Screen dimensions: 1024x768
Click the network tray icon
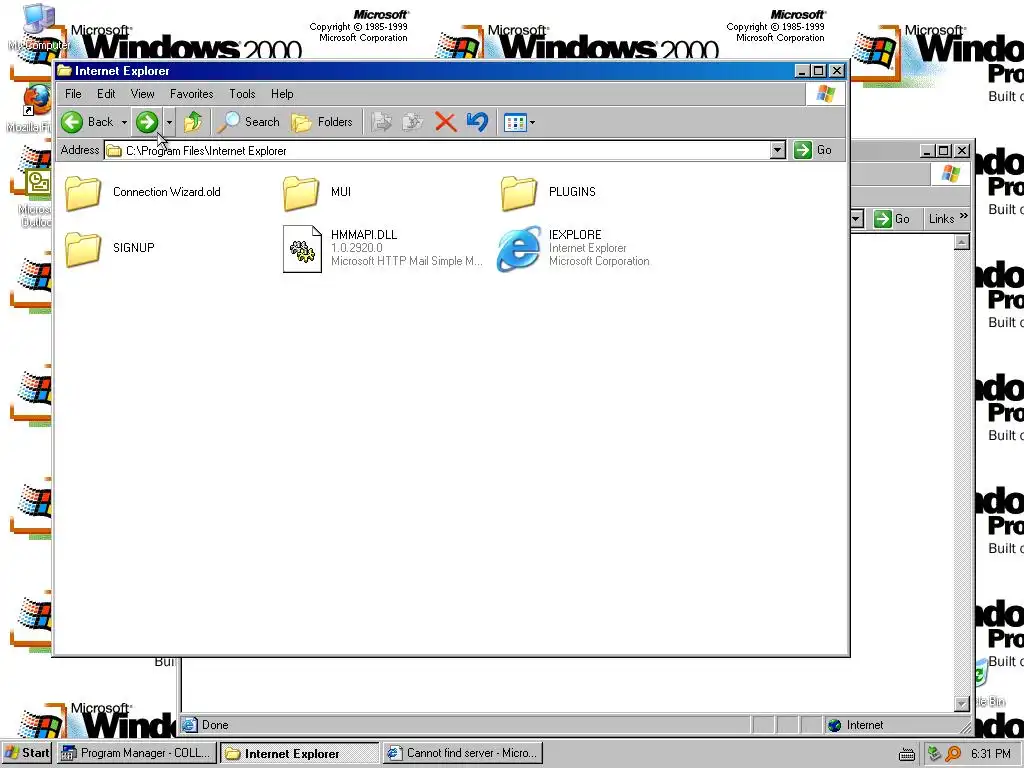(x=935, y=754)
